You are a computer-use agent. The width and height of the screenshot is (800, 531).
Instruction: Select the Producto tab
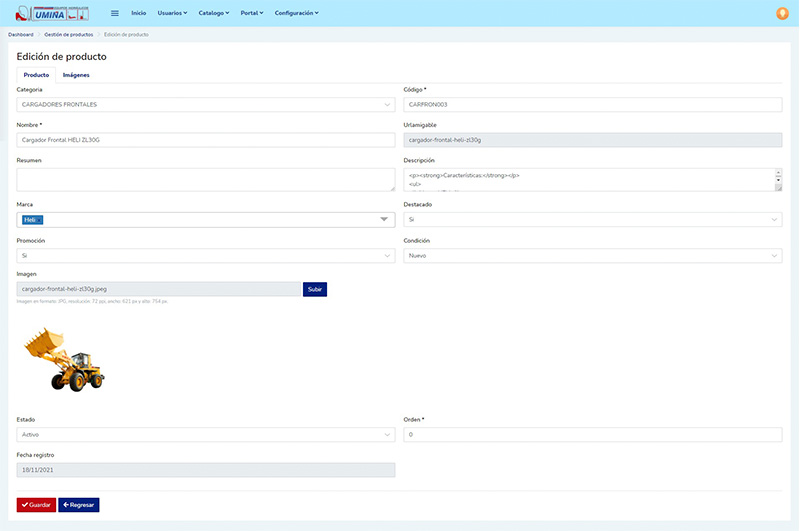click(x=36, y=75)
